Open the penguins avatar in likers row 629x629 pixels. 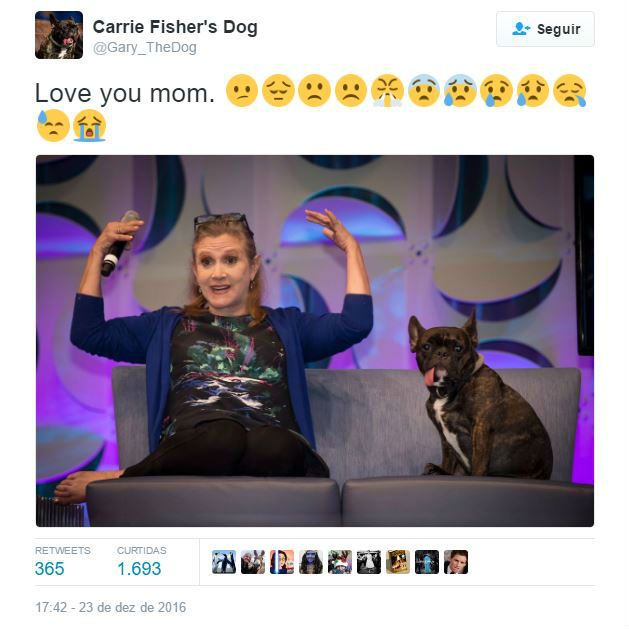(x=223, y=562)
